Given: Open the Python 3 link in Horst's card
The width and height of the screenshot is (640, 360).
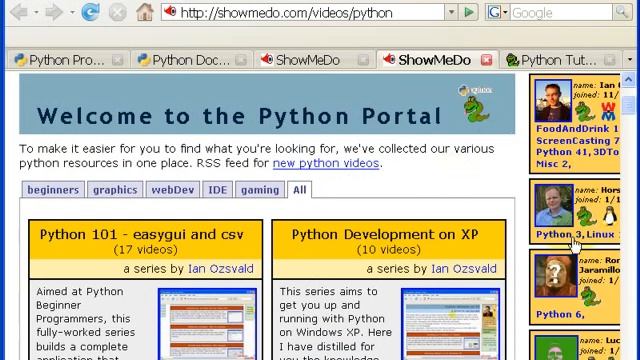Looking at the screenshot, I should click(559, 235).
